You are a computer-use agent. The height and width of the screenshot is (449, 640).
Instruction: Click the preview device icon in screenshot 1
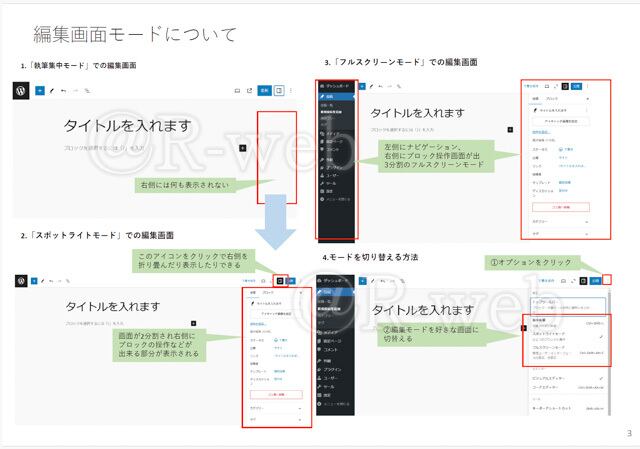[x=237, y=91]
